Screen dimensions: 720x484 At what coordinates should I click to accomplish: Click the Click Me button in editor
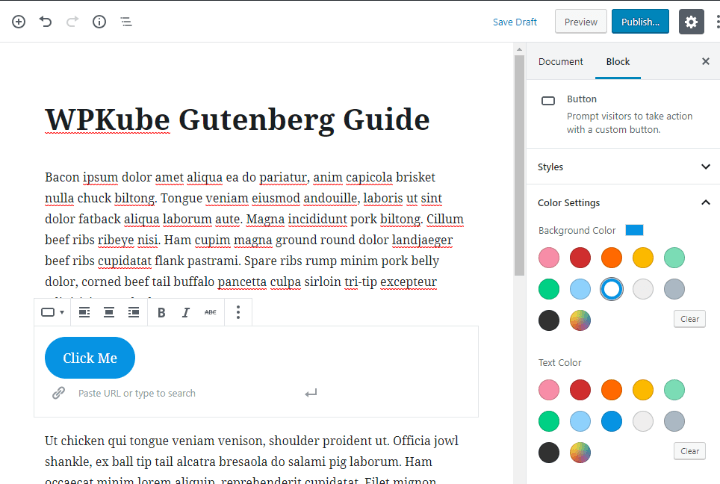coord(90,358)
